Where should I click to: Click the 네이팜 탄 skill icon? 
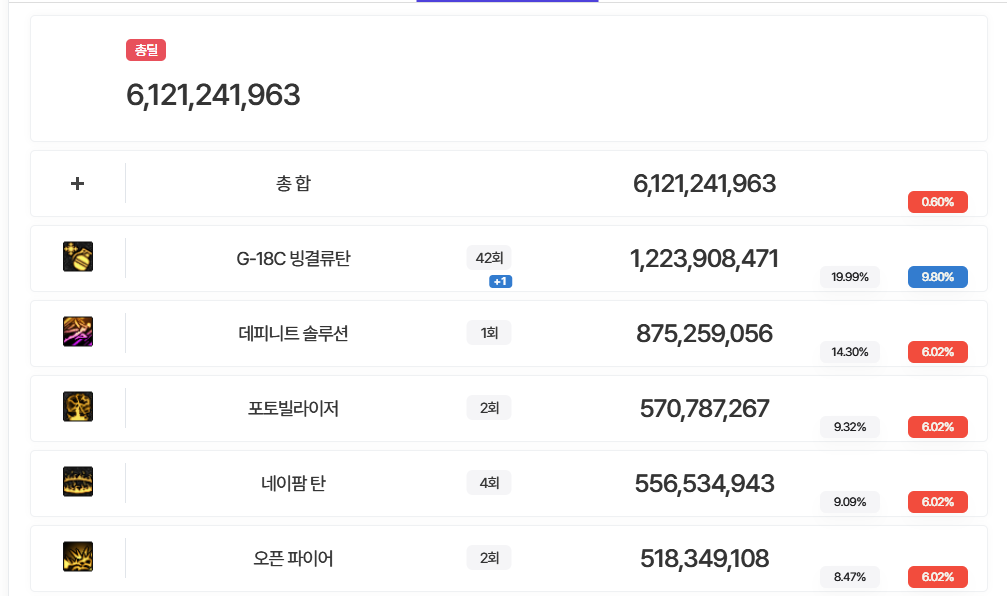coord(78,482)
